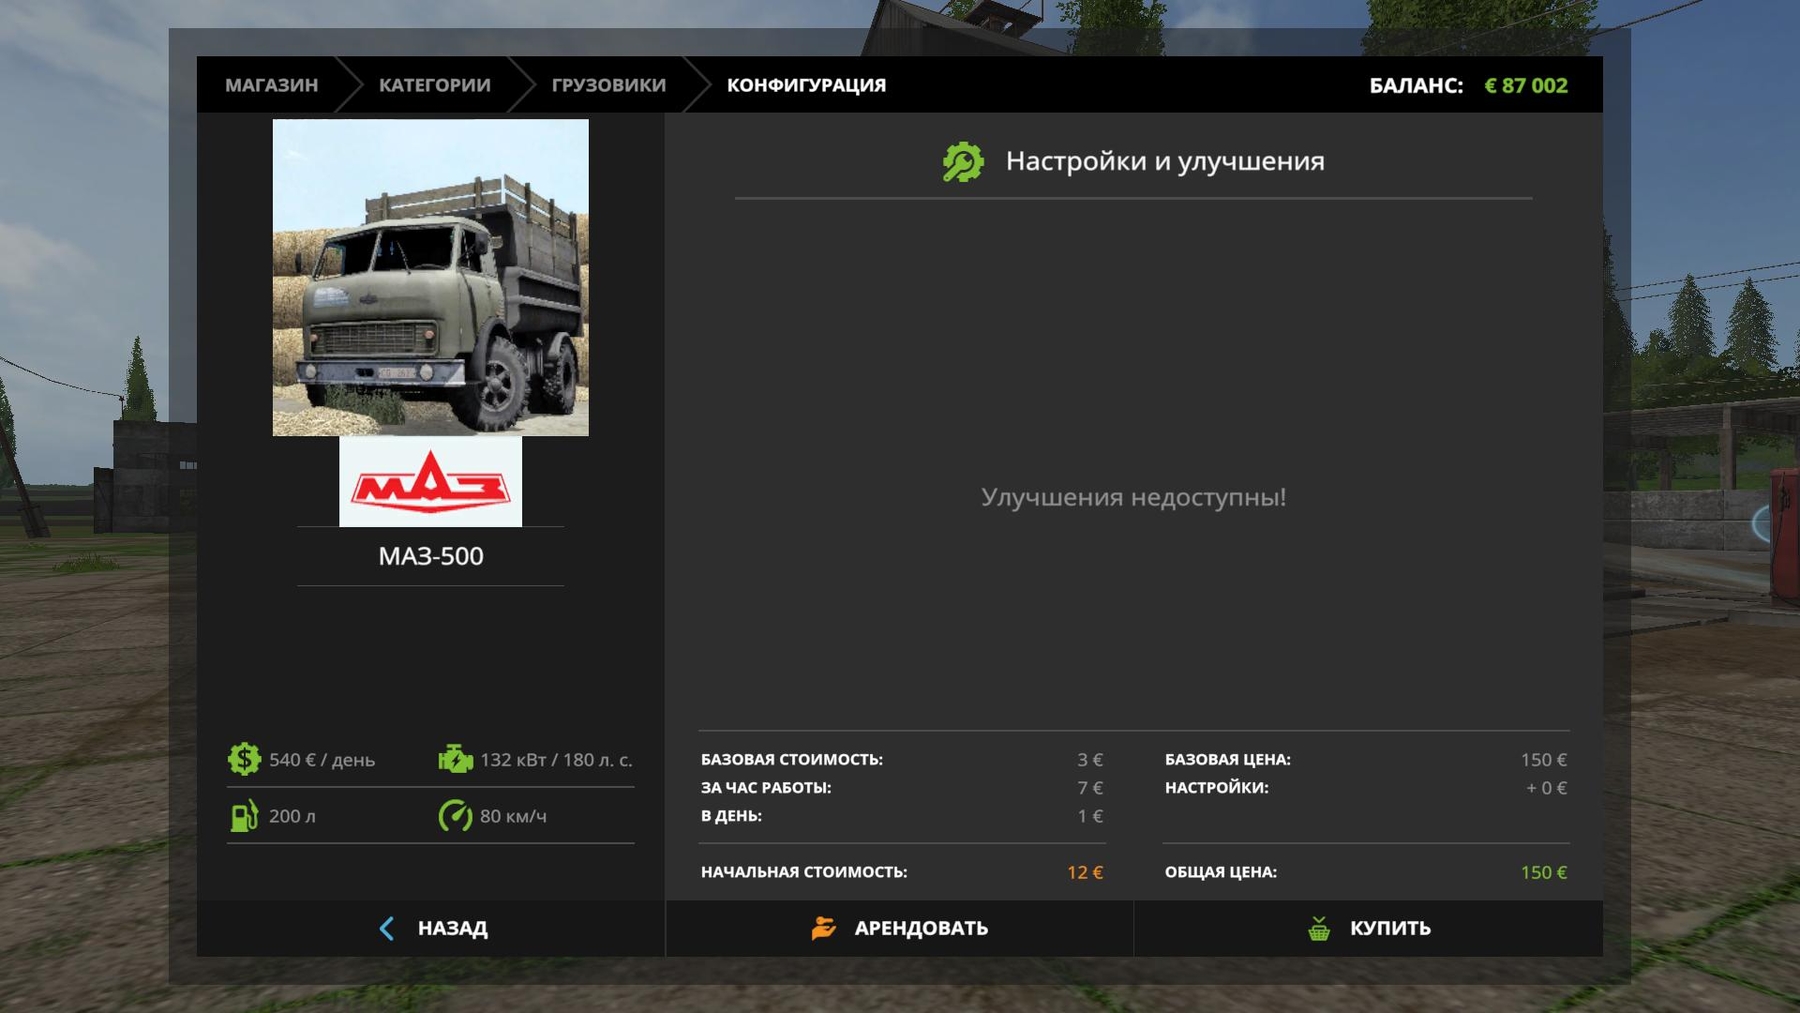
Task: Click the balance amount € 87 002
Action: 1525,85
